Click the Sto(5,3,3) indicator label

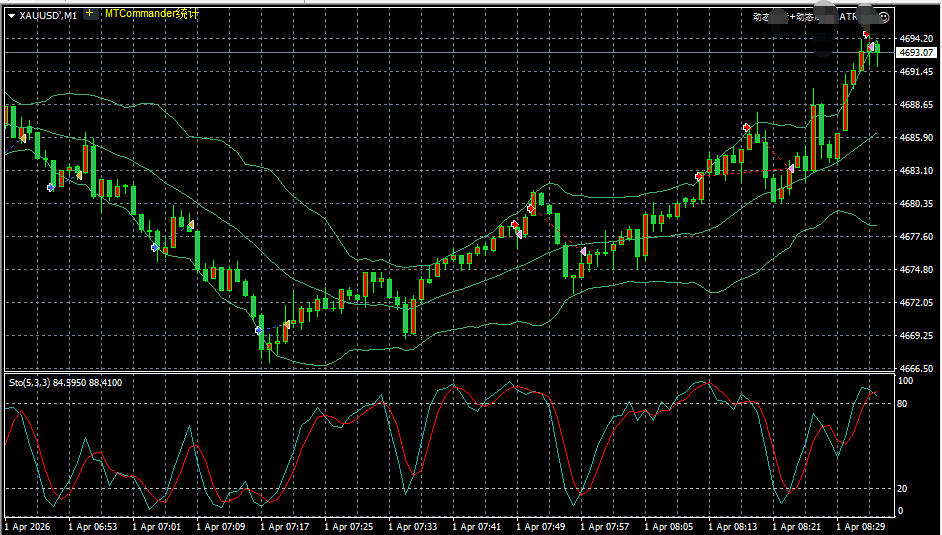pos(65,382)
